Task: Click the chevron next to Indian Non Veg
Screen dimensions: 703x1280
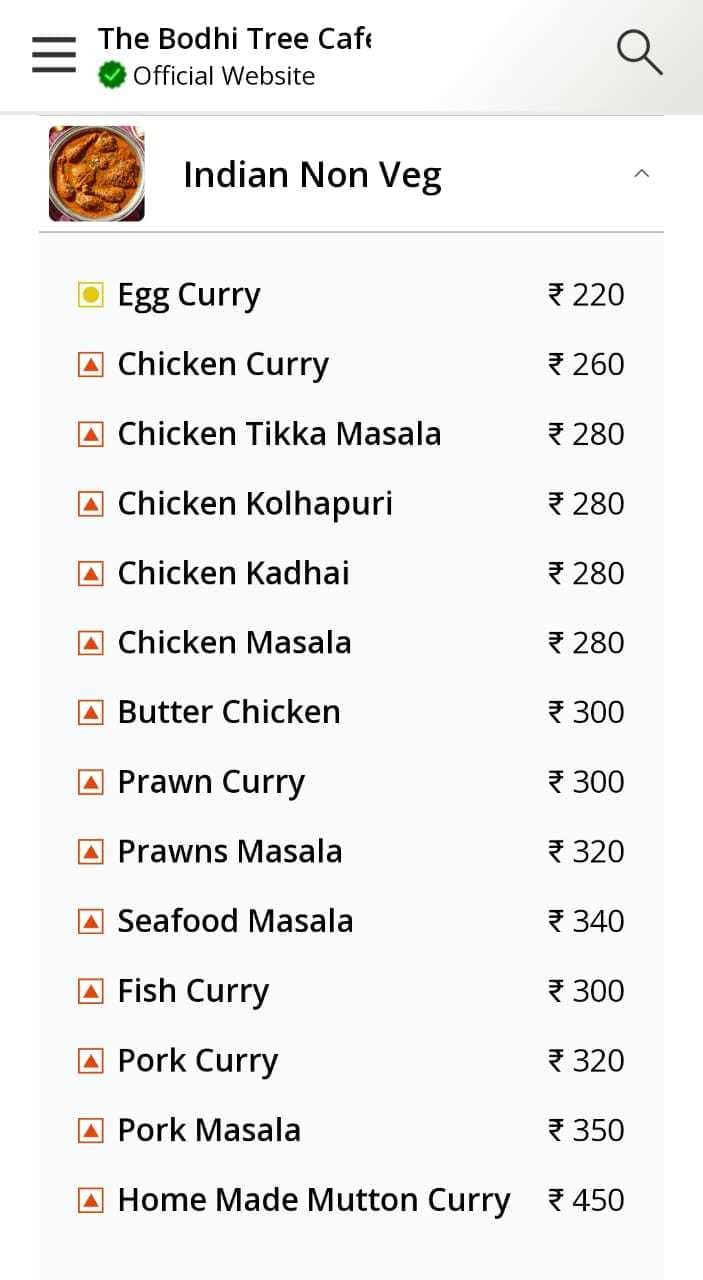Action: tap(641, 173)
